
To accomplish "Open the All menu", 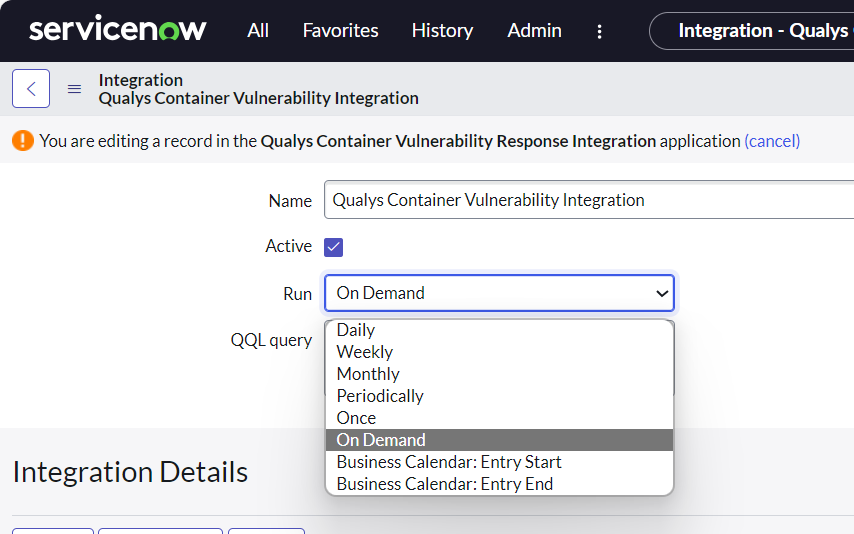I will (x=258, y=31).
